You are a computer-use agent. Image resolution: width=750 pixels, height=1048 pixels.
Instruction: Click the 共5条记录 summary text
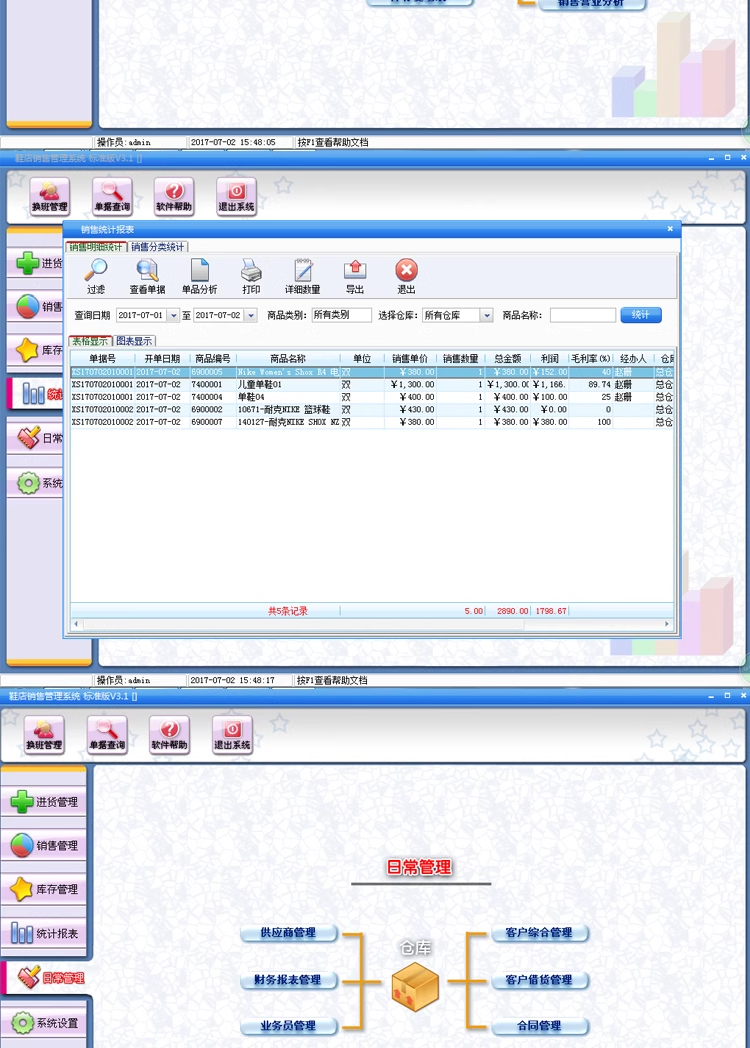coord(288,611)
